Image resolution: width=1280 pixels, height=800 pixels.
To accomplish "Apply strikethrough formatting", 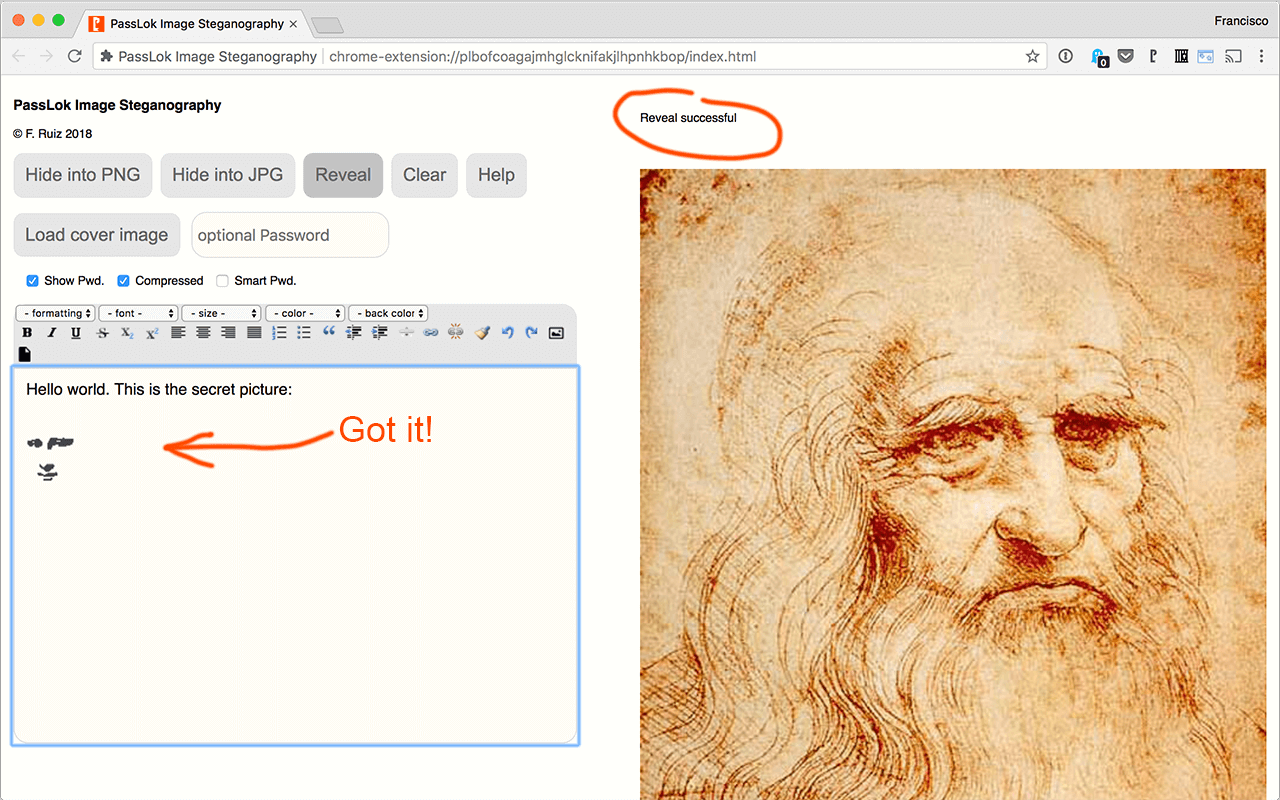I will click(102, 333).
